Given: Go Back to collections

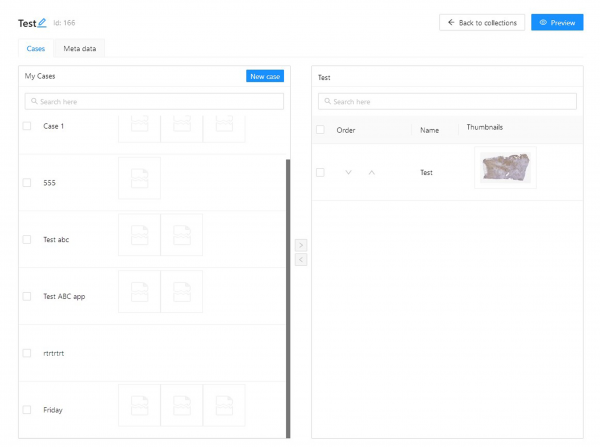Looking at the screenshot, I should (482, 22).
